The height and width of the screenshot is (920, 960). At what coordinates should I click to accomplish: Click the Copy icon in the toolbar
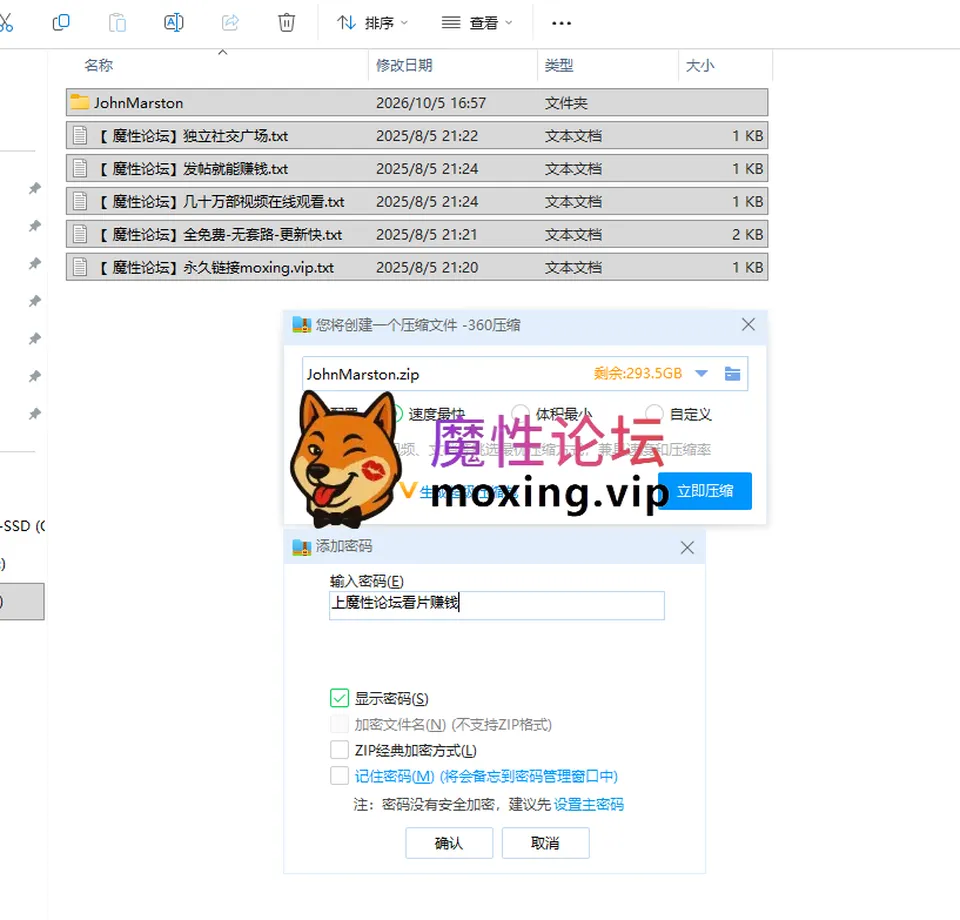[61, 23]
